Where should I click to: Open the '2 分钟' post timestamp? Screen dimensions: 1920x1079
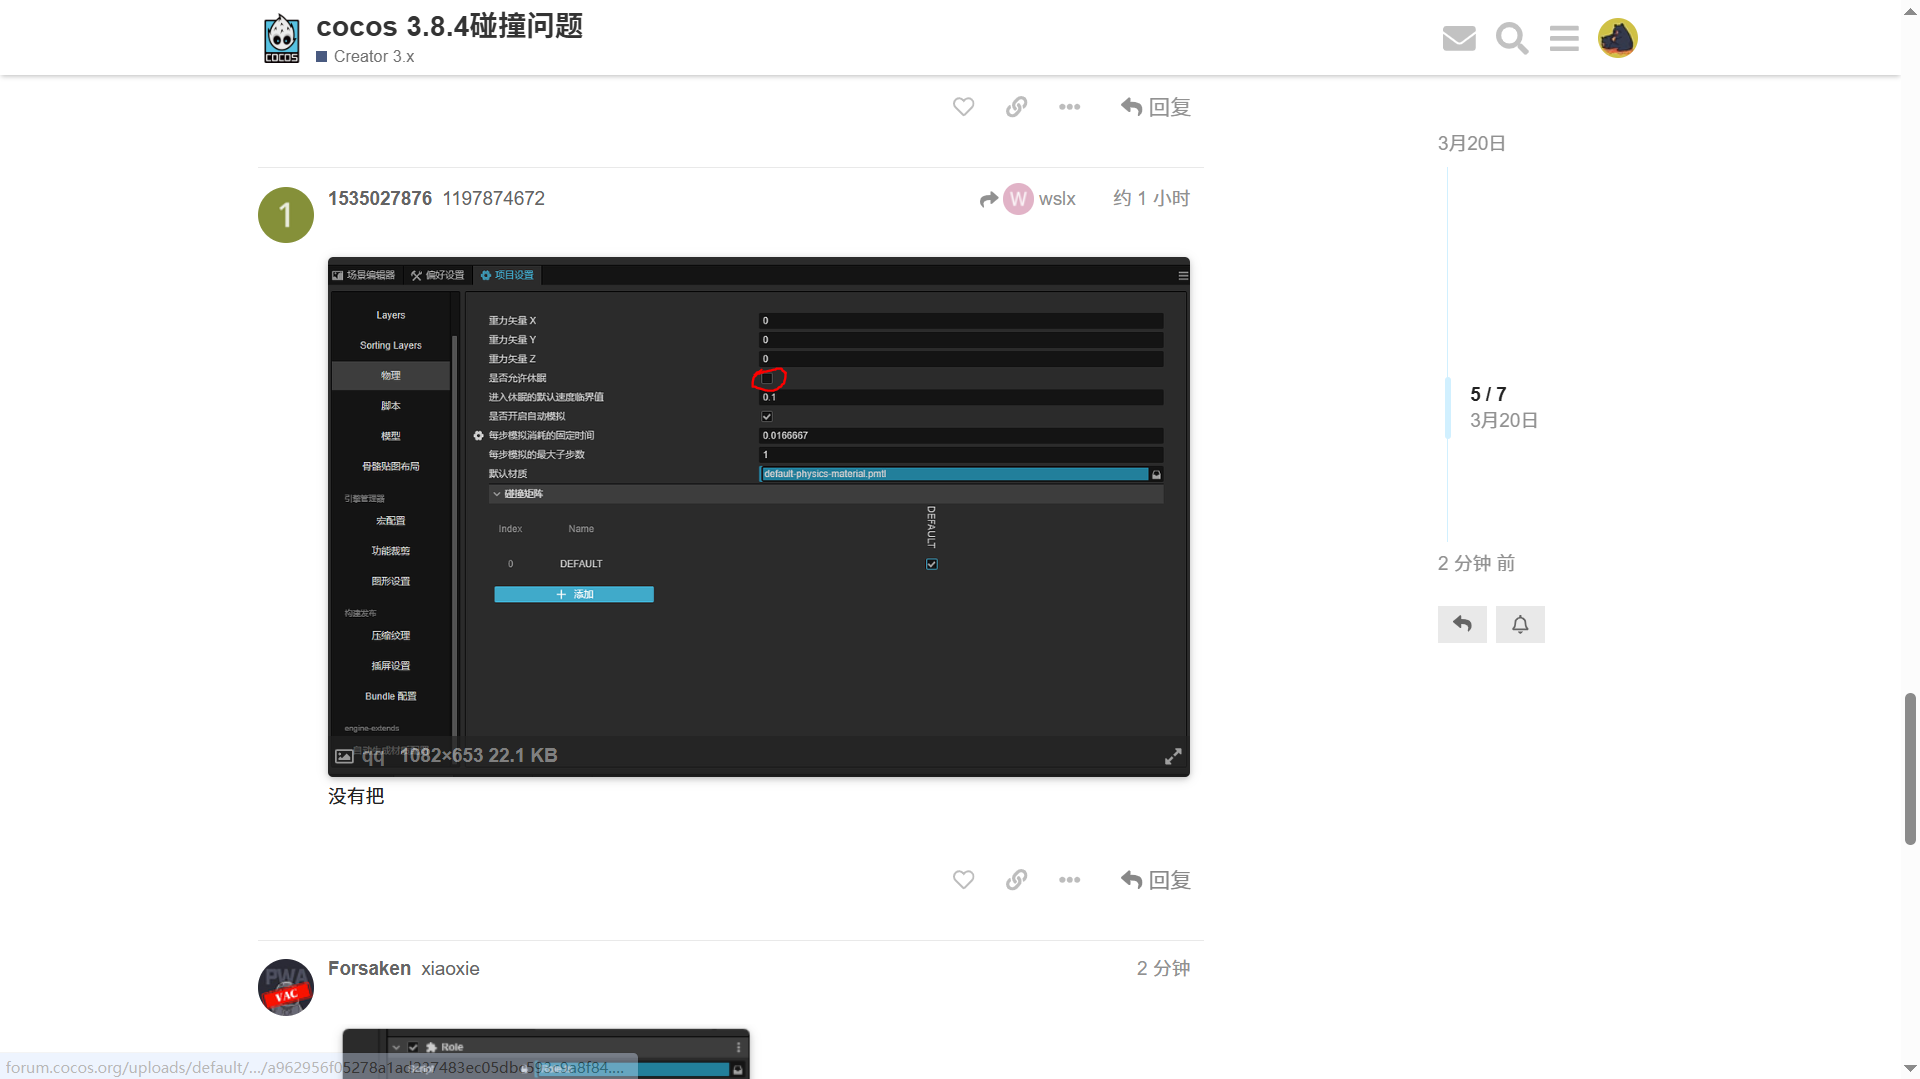pyautogui.click(x=1163, y=968)
